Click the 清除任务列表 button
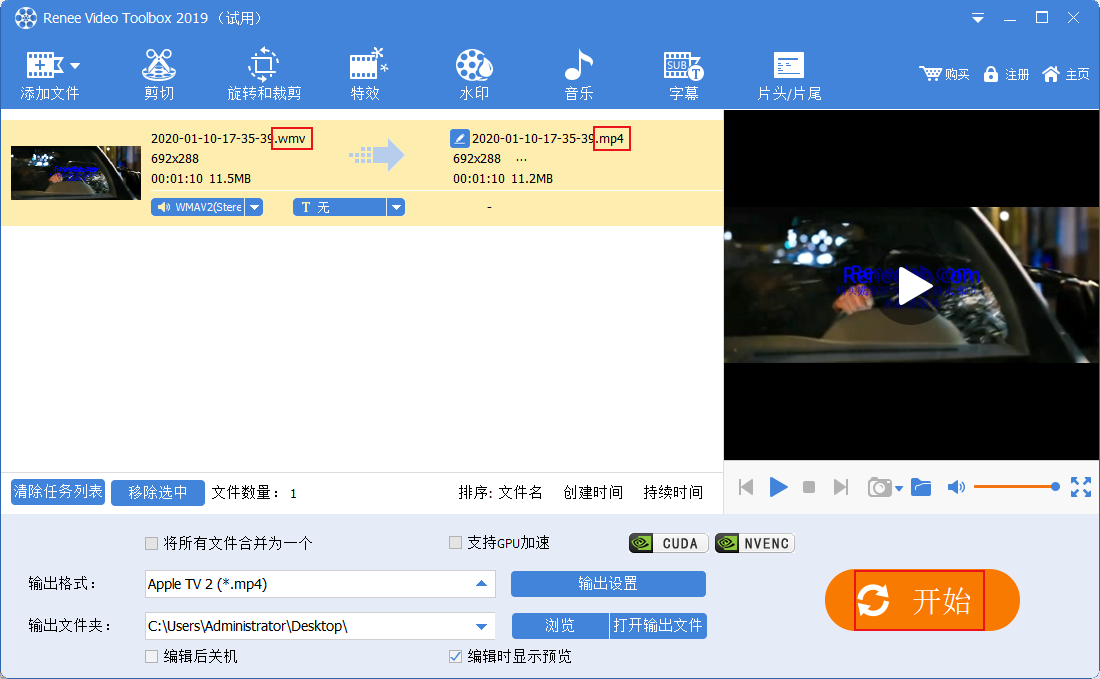 coord(58,492)
